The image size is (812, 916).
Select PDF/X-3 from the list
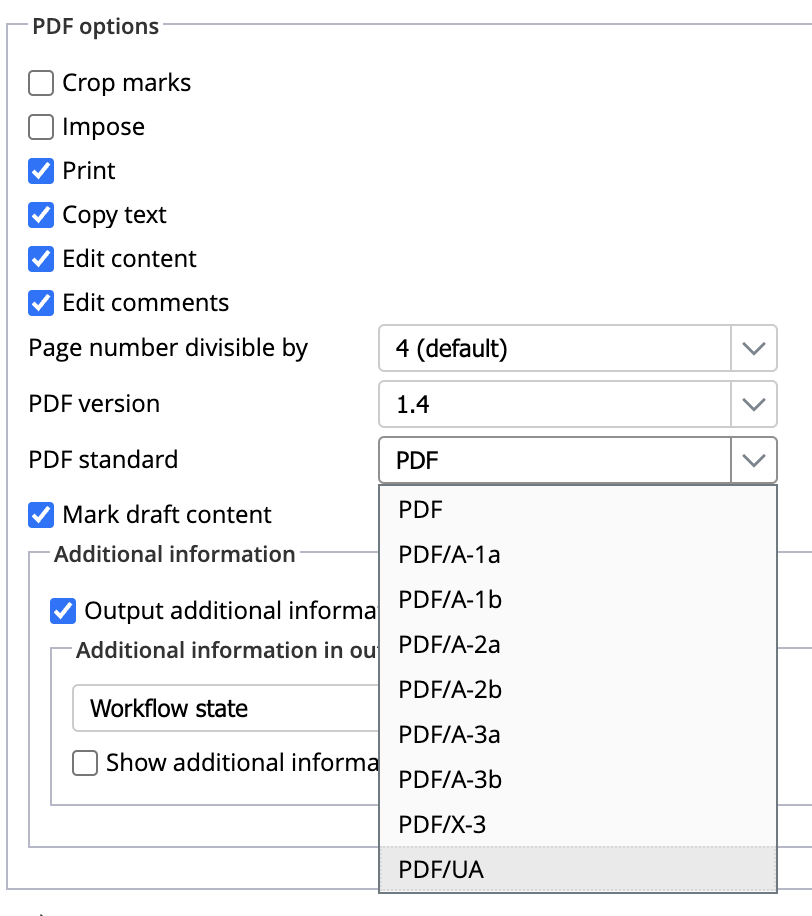442,825
